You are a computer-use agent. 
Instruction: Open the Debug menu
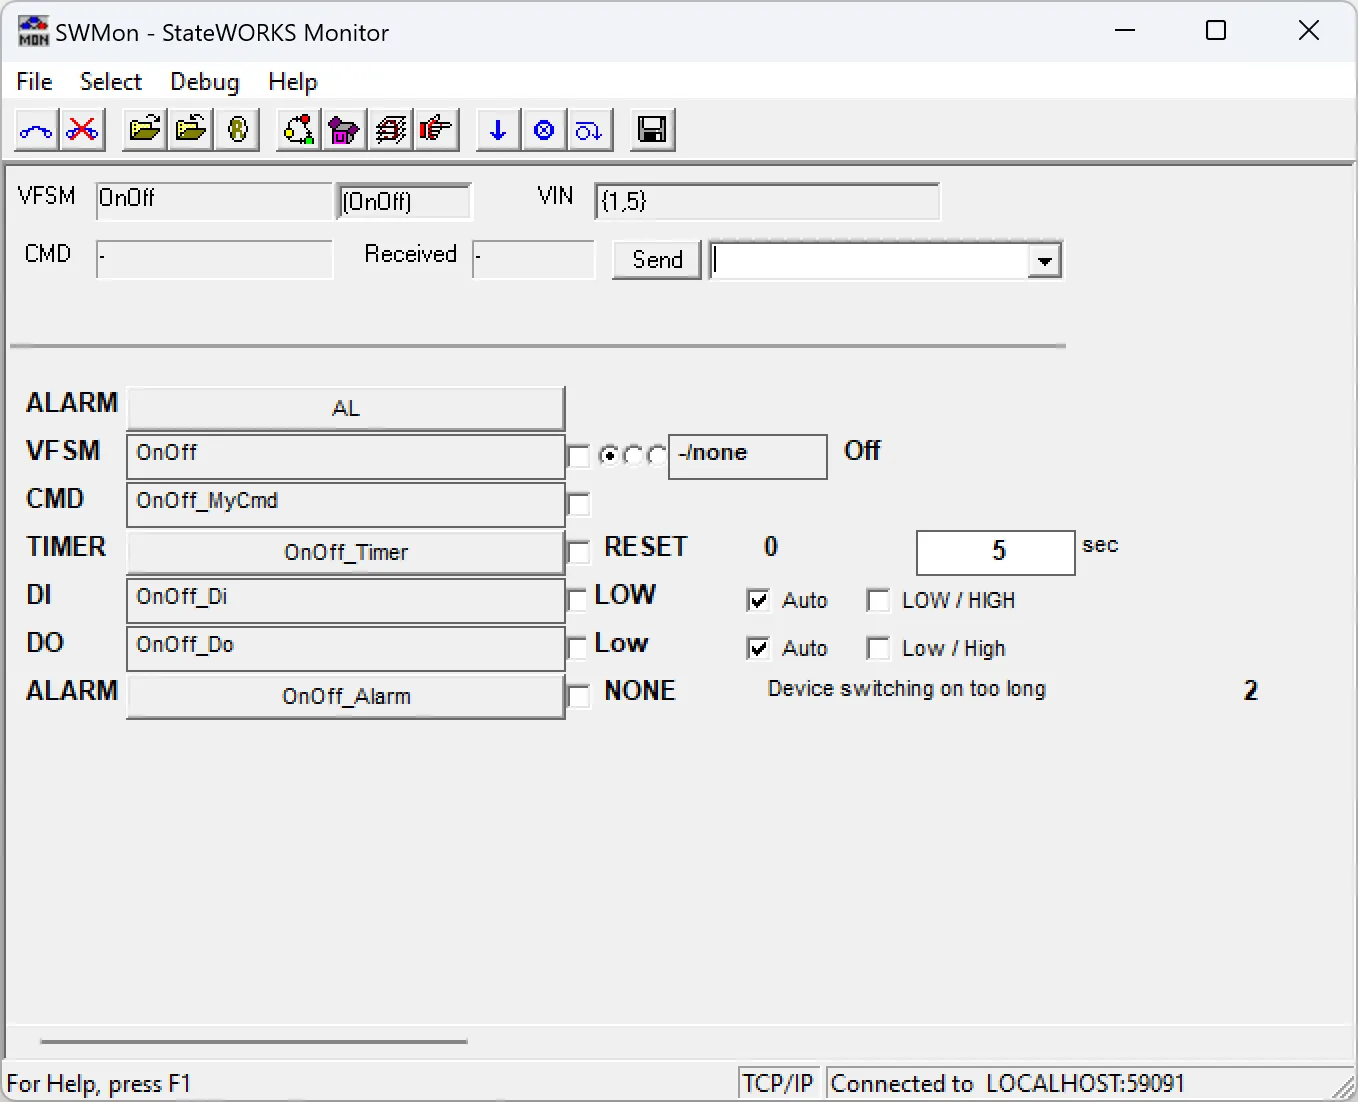point(204,82)
